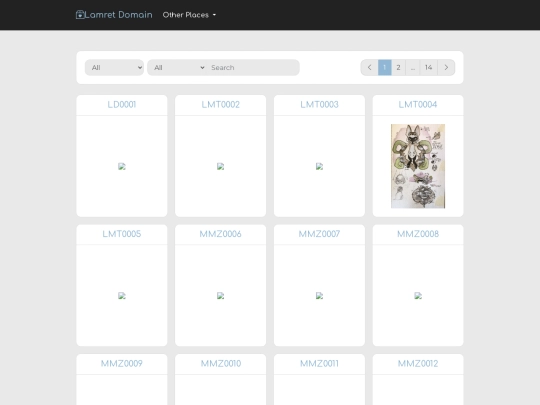Click the broken image in LMT0005 card
Image resolution: width=540 pixels, height=405 pixels.
[122, 296]
